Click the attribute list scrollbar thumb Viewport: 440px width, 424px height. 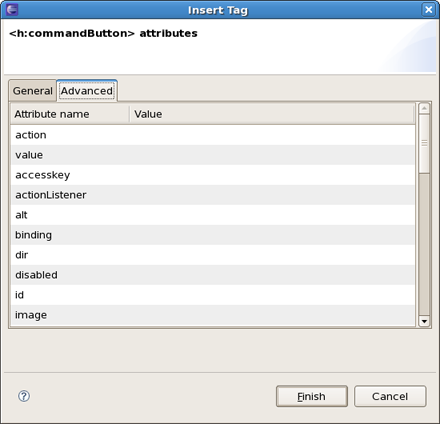424,144
